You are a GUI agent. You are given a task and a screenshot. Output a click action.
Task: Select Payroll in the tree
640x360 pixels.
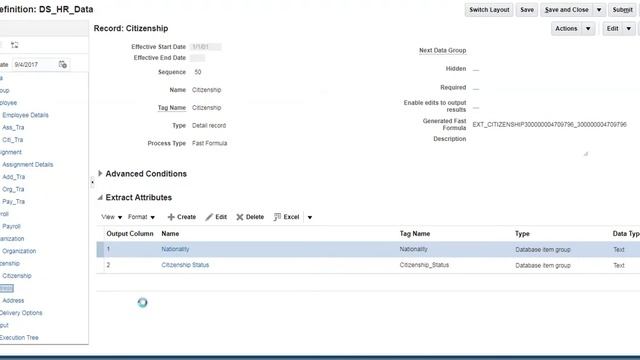[11, 226]
